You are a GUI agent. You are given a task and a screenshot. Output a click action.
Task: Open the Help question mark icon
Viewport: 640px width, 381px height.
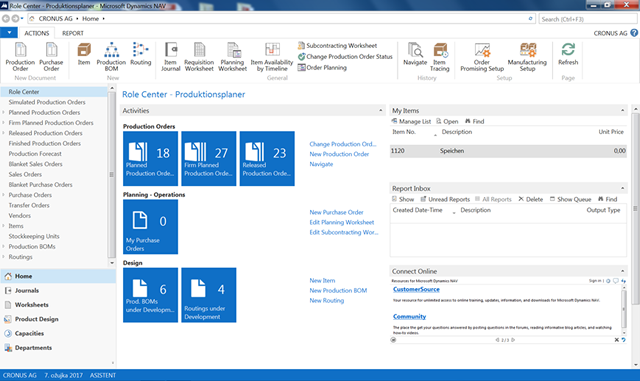[x=634, y=33]
